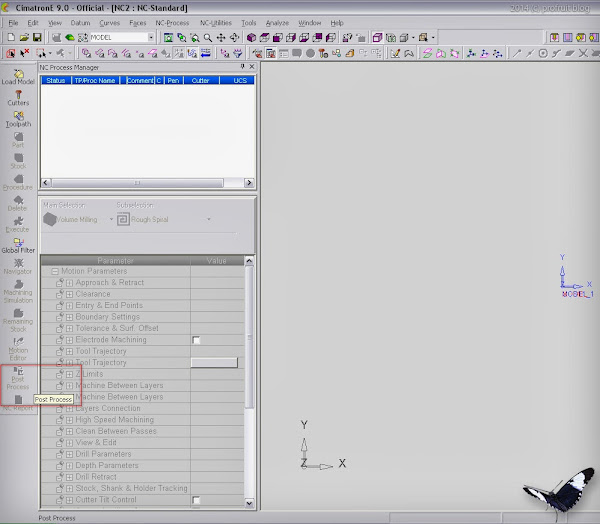Screen dimensions: 600x524
Task: Select the Rotate view icon
Action: pos(234,38)
